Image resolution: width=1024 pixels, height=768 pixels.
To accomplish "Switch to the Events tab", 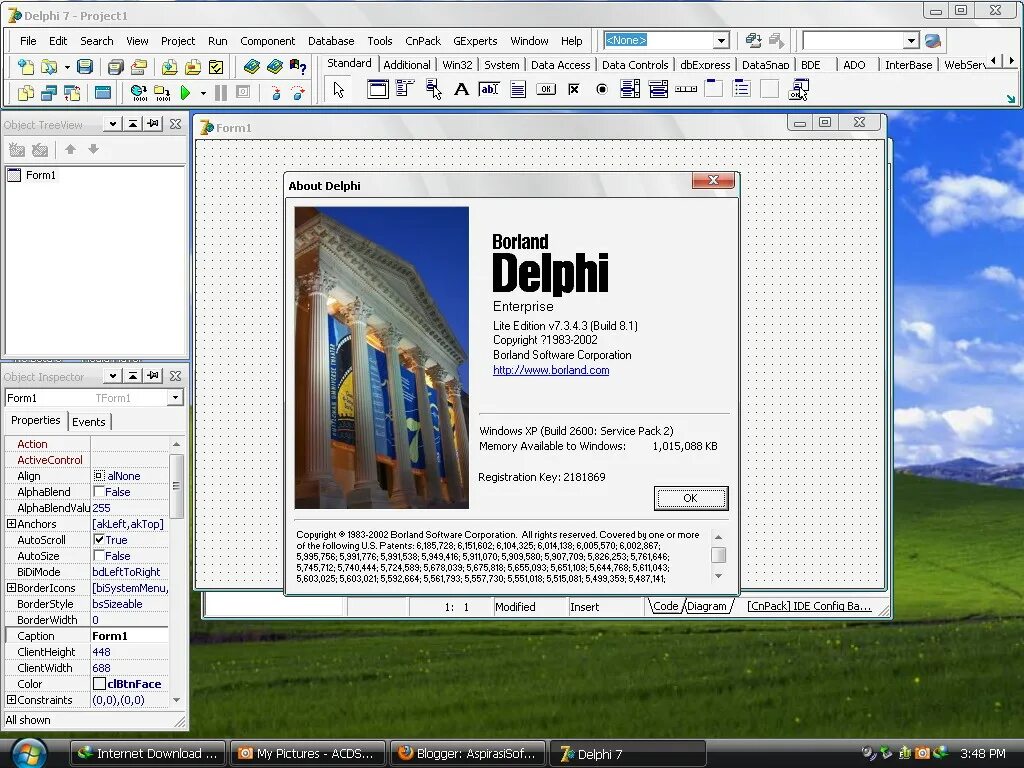I will (x=89, y=422).
